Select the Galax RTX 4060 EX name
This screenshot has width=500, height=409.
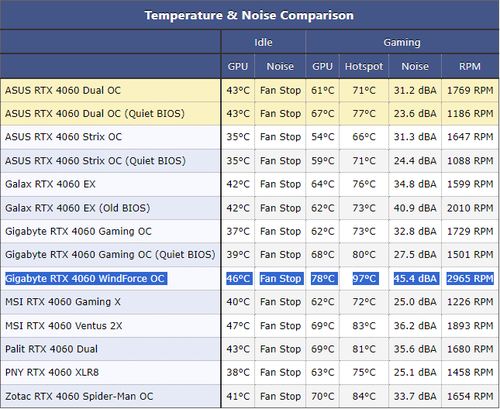pos(50,184)
